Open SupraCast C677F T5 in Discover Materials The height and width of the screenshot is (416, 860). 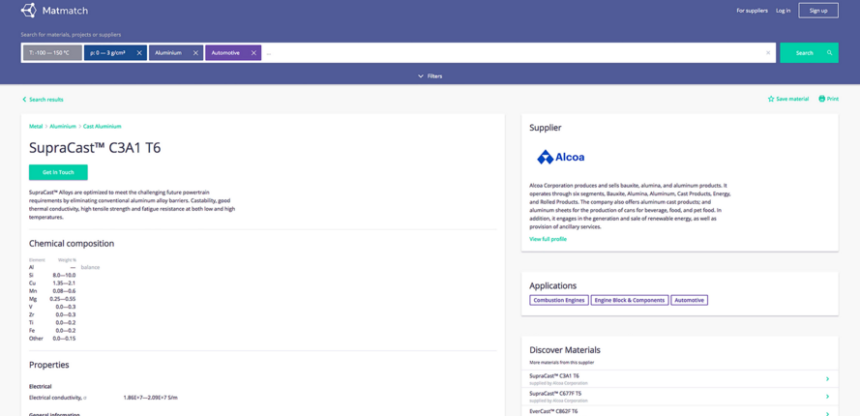[x=680, y=396]
